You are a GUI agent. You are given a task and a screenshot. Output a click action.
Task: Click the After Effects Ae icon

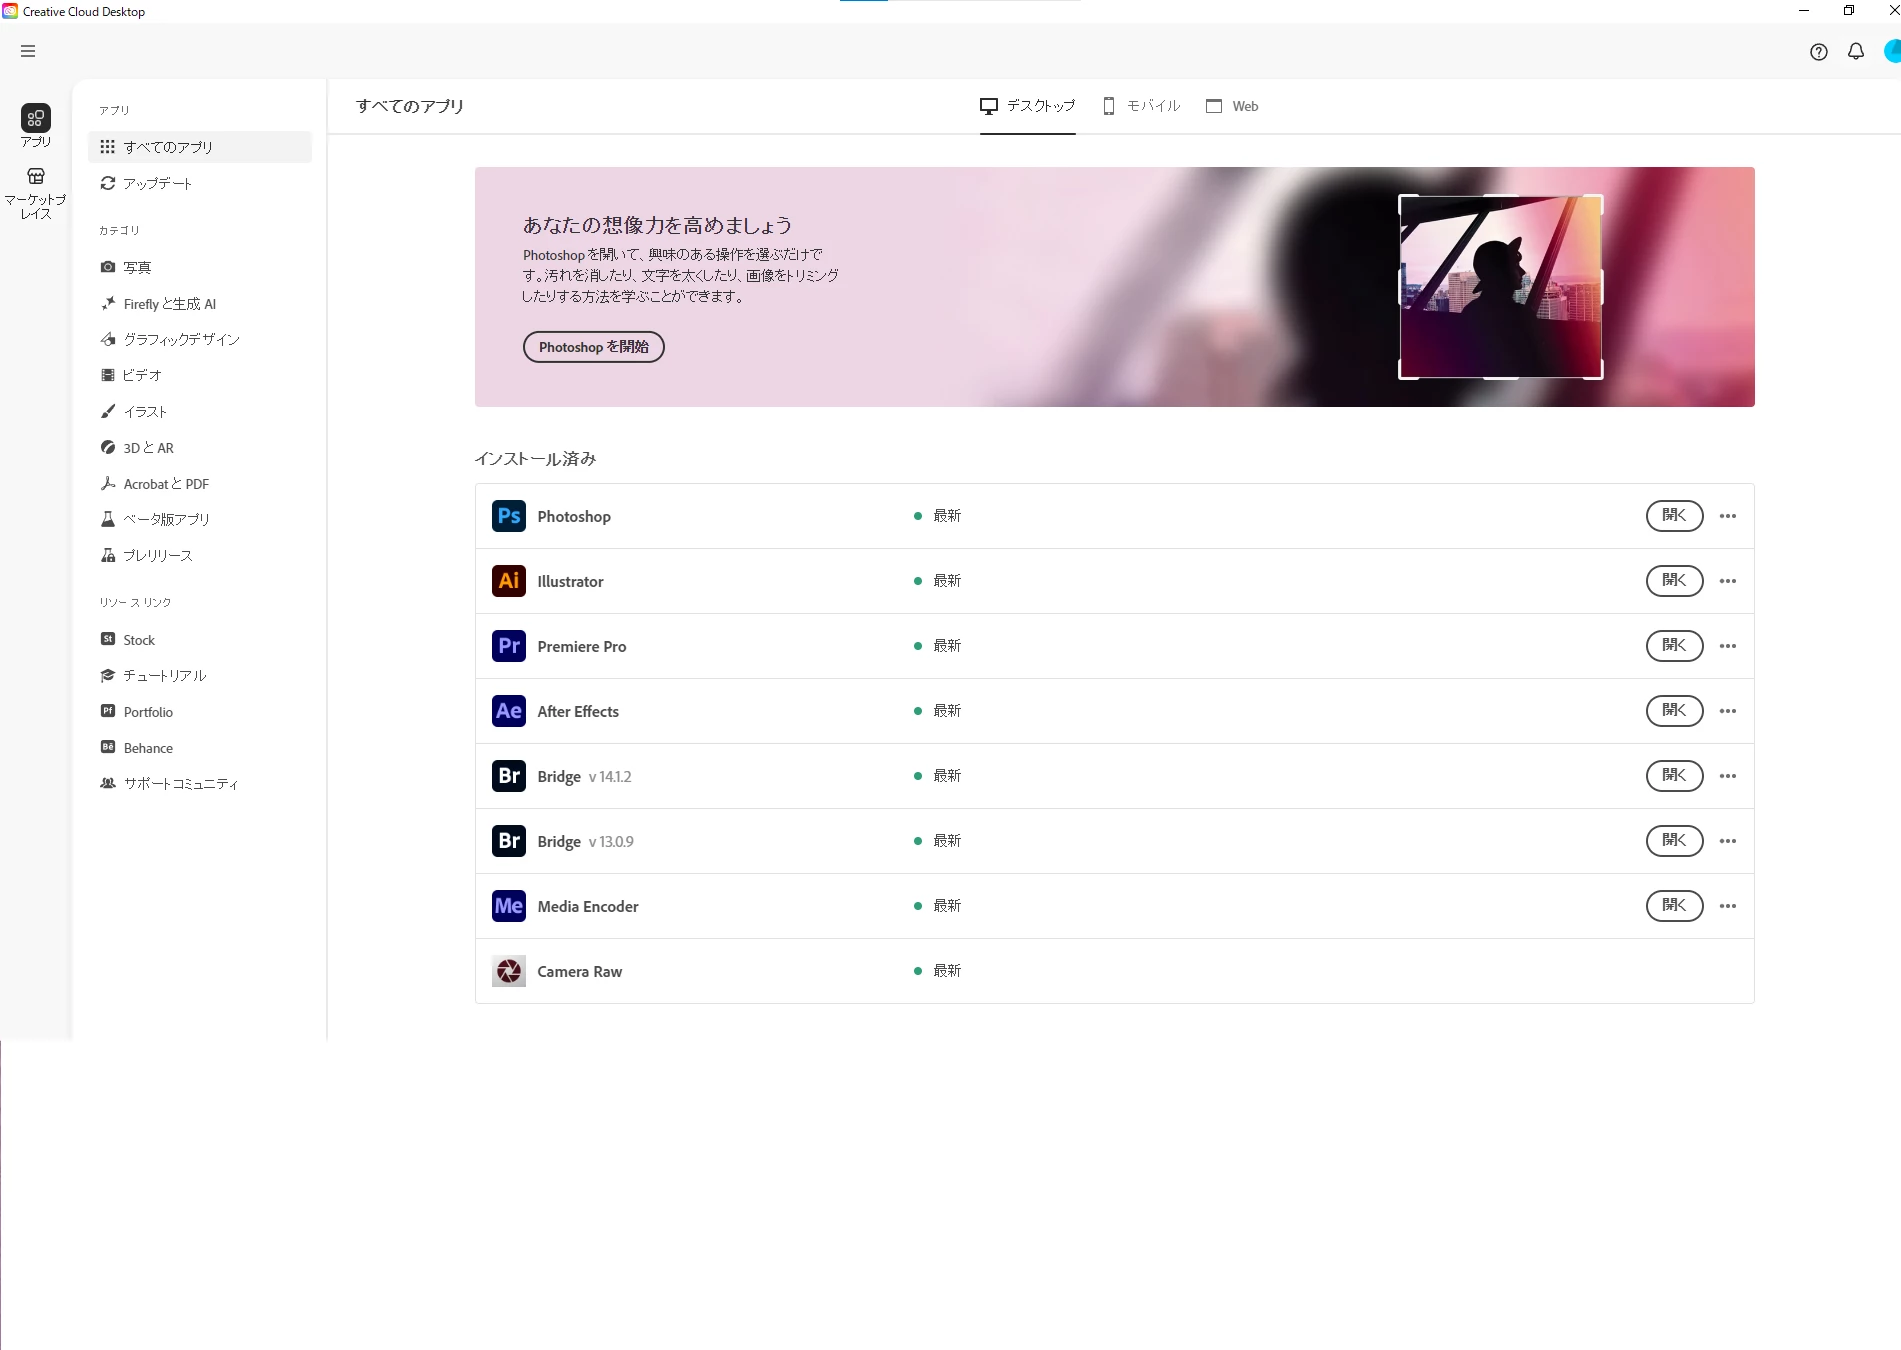[509, 711]
